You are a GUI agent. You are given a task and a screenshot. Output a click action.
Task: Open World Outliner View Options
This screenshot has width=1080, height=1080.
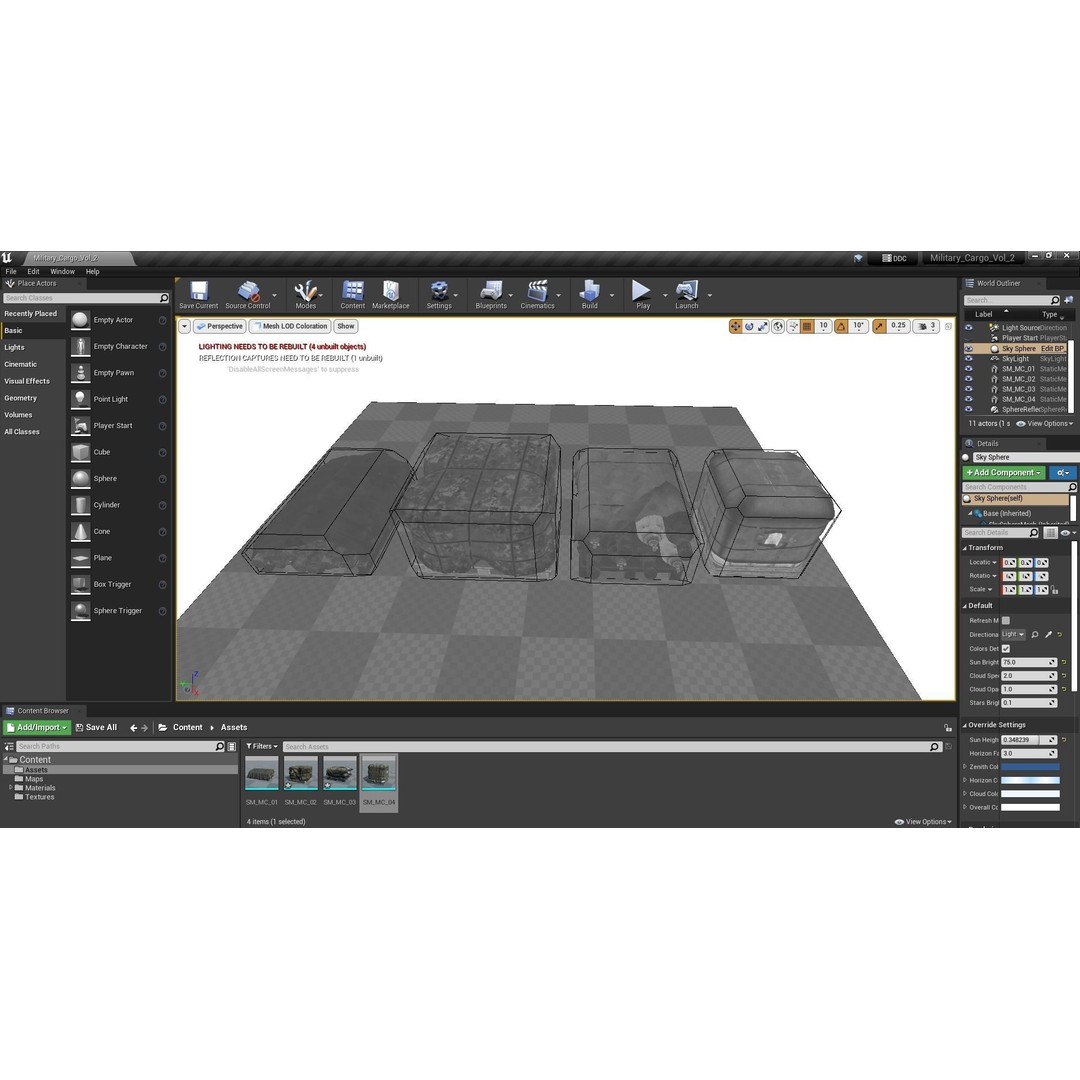[x=1045, y=424]
